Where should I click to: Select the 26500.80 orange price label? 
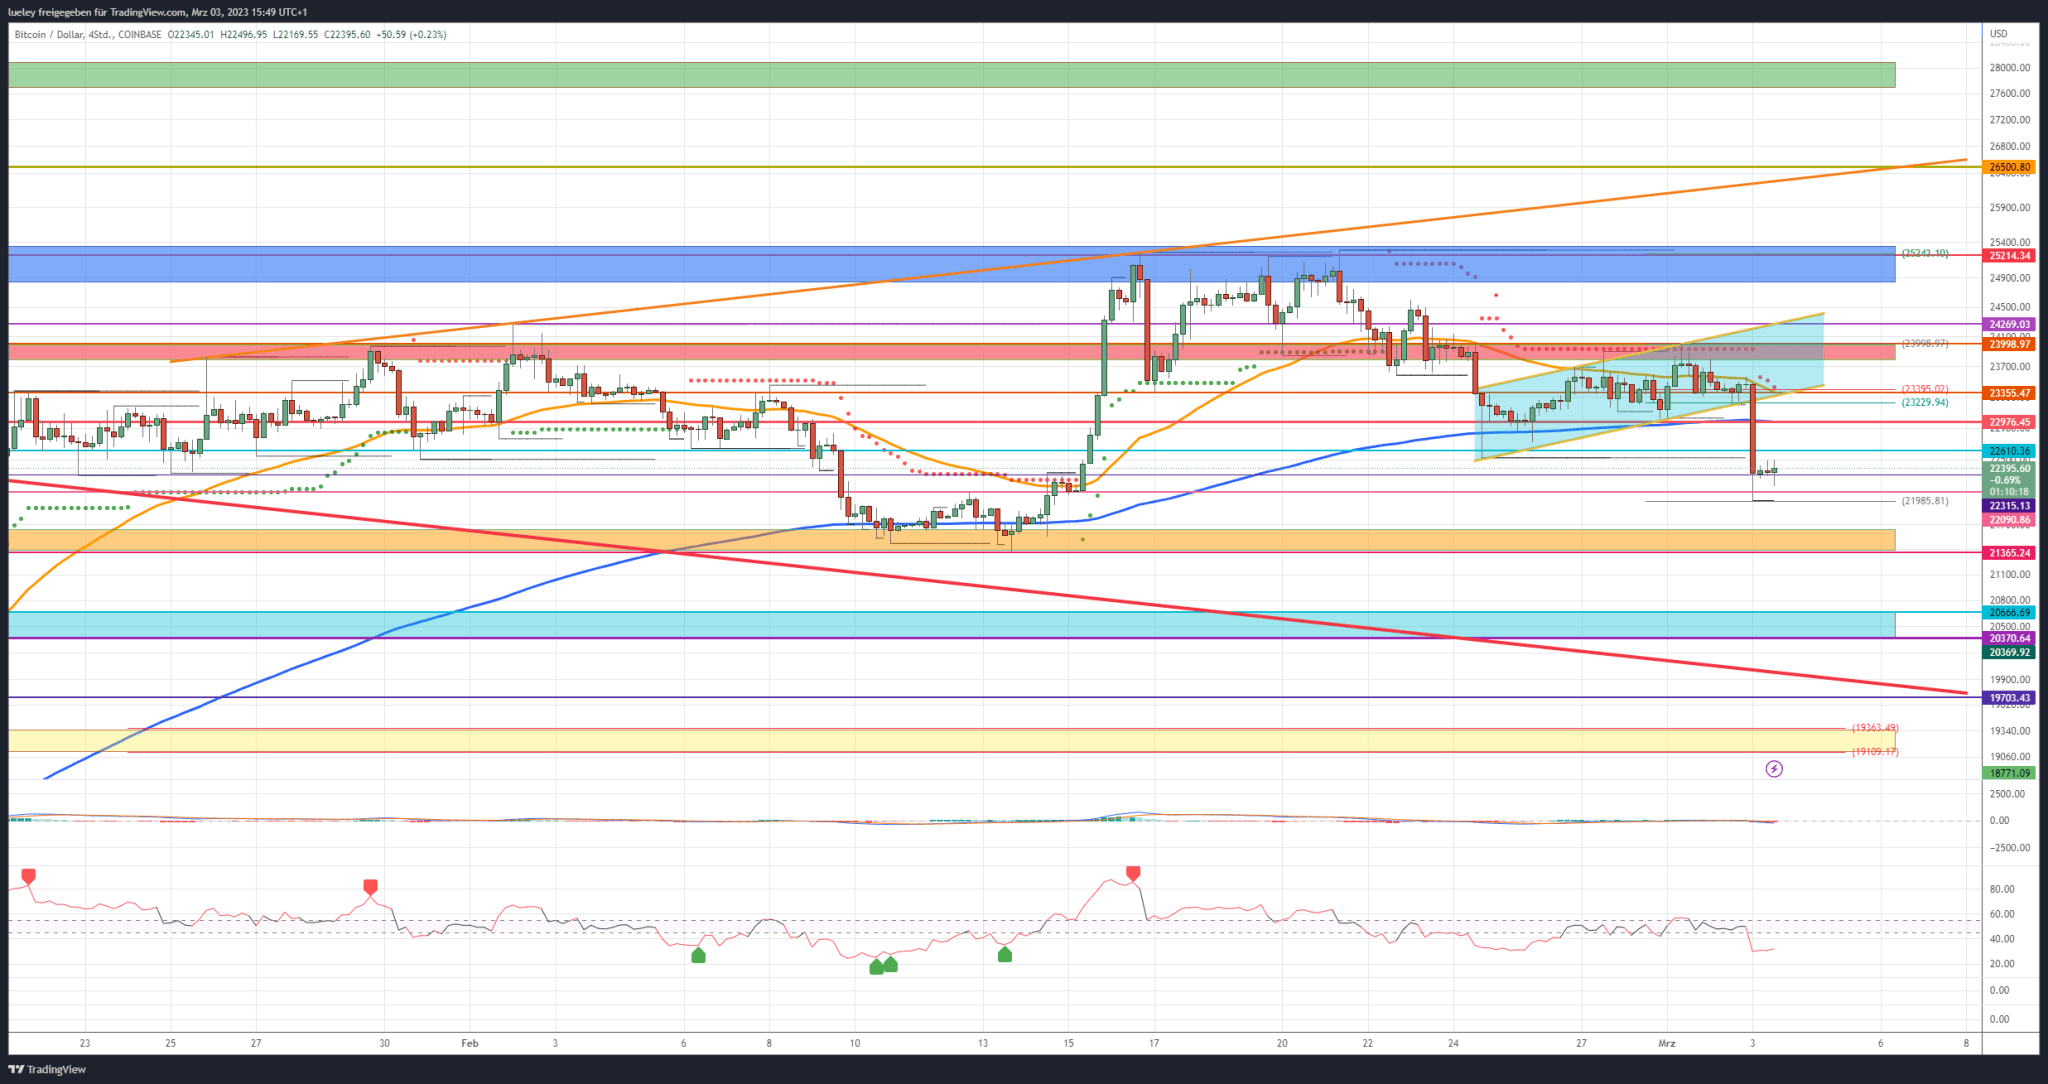click(x=2009, y=167)
